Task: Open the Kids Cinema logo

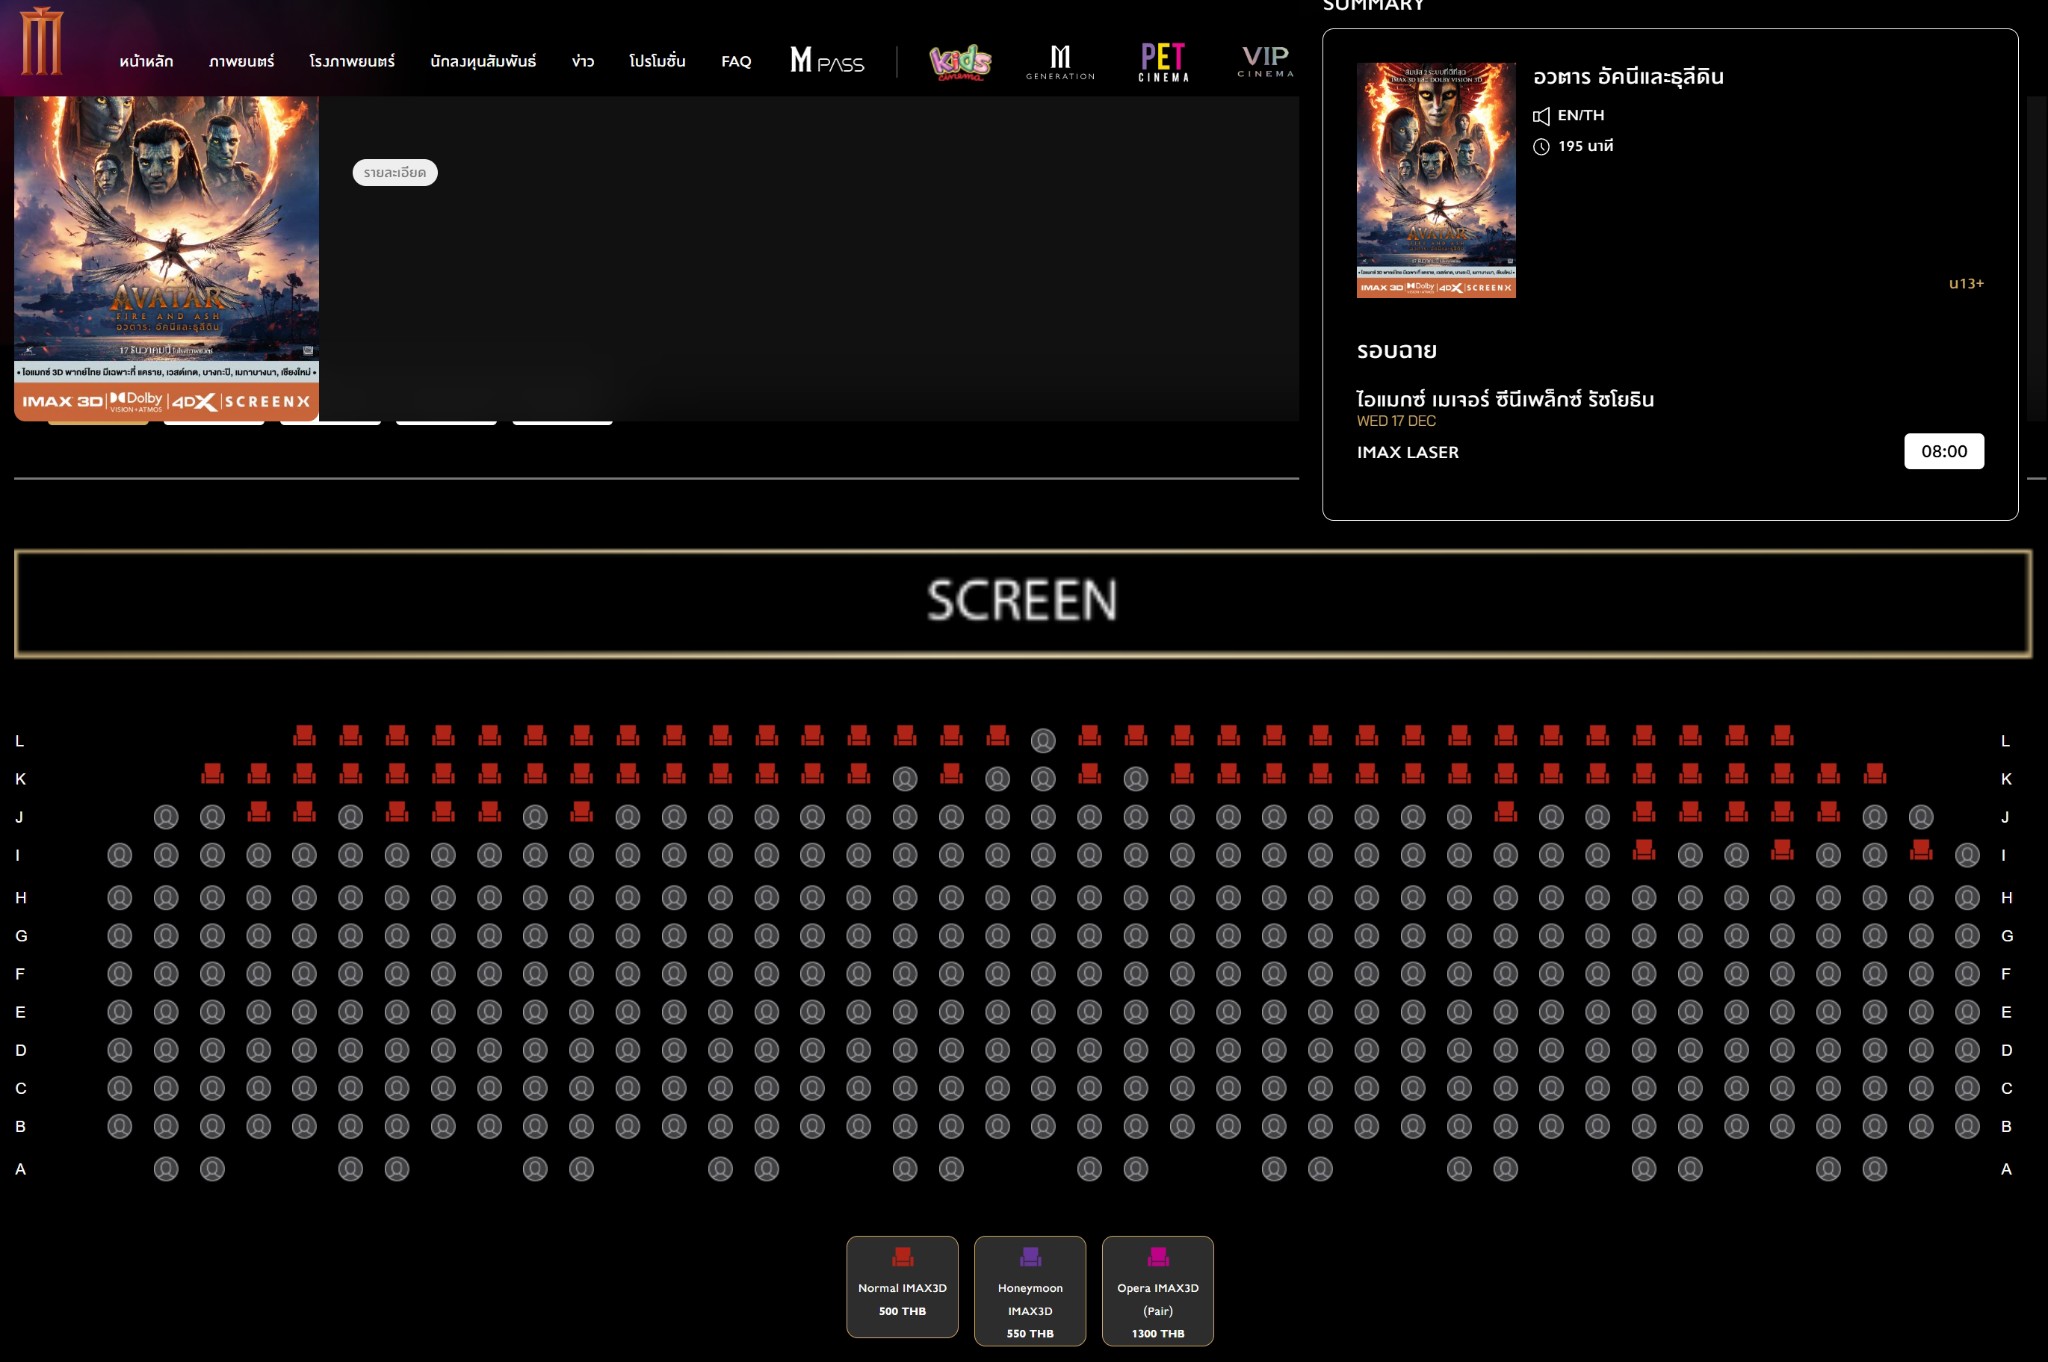Action: click(x=959, y=62)
